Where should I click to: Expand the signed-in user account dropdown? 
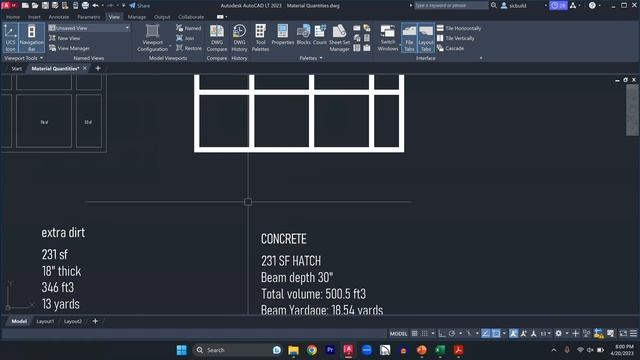tap(546, 5)
